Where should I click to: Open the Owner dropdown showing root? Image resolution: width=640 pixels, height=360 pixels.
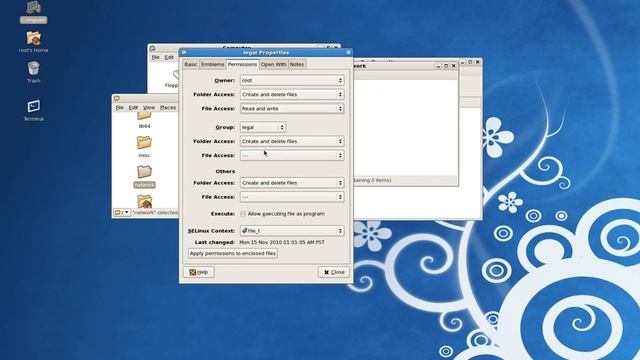pyautogui.click(x=292, y=80)
